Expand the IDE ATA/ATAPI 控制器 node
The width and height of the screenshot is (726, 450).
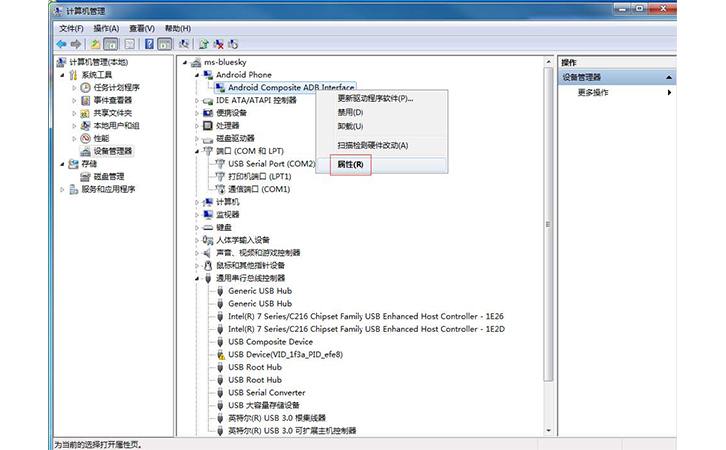click(197, 100)
